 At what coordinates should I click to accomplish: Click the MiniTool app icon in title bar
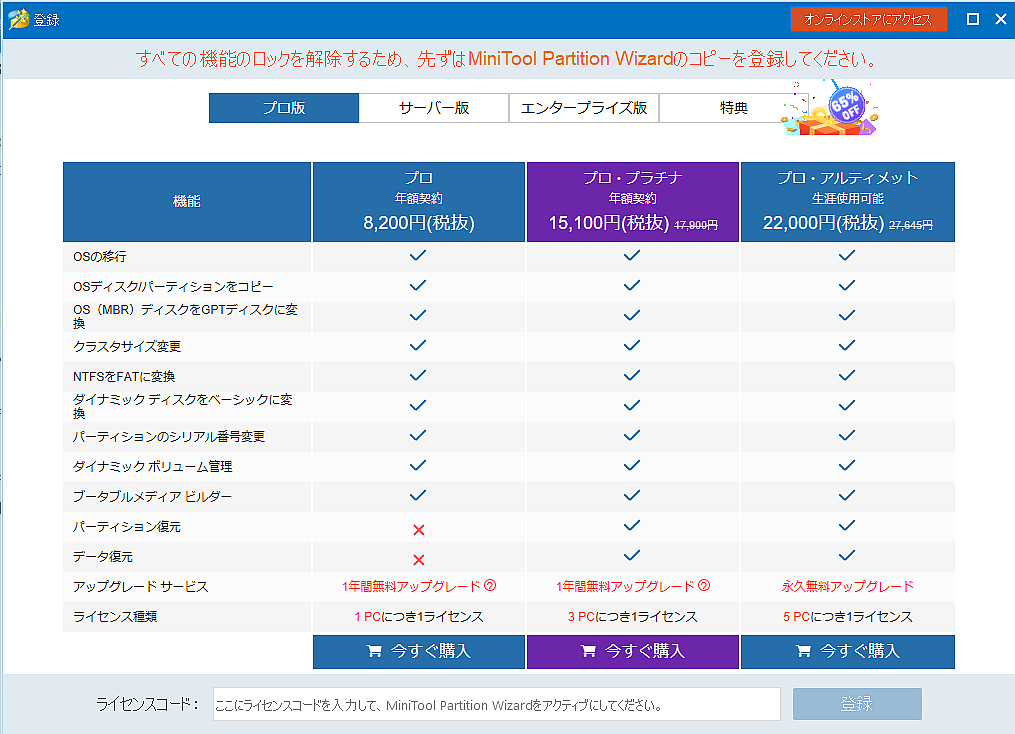tap(17, 19)
